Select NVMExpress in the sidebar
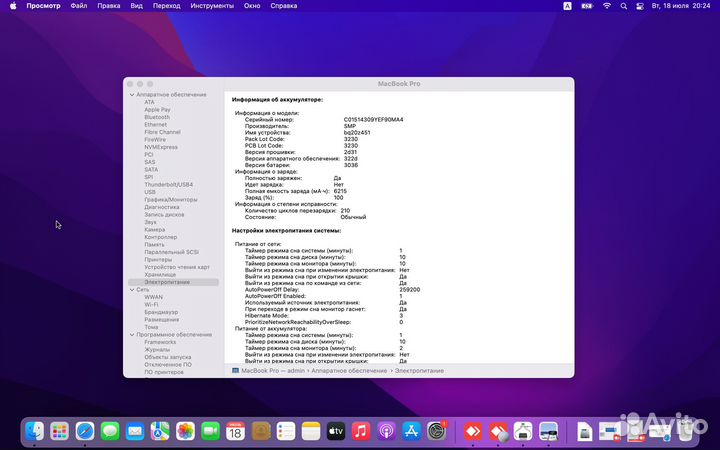This screenshot has height=450, width=720. coord(161,147)
